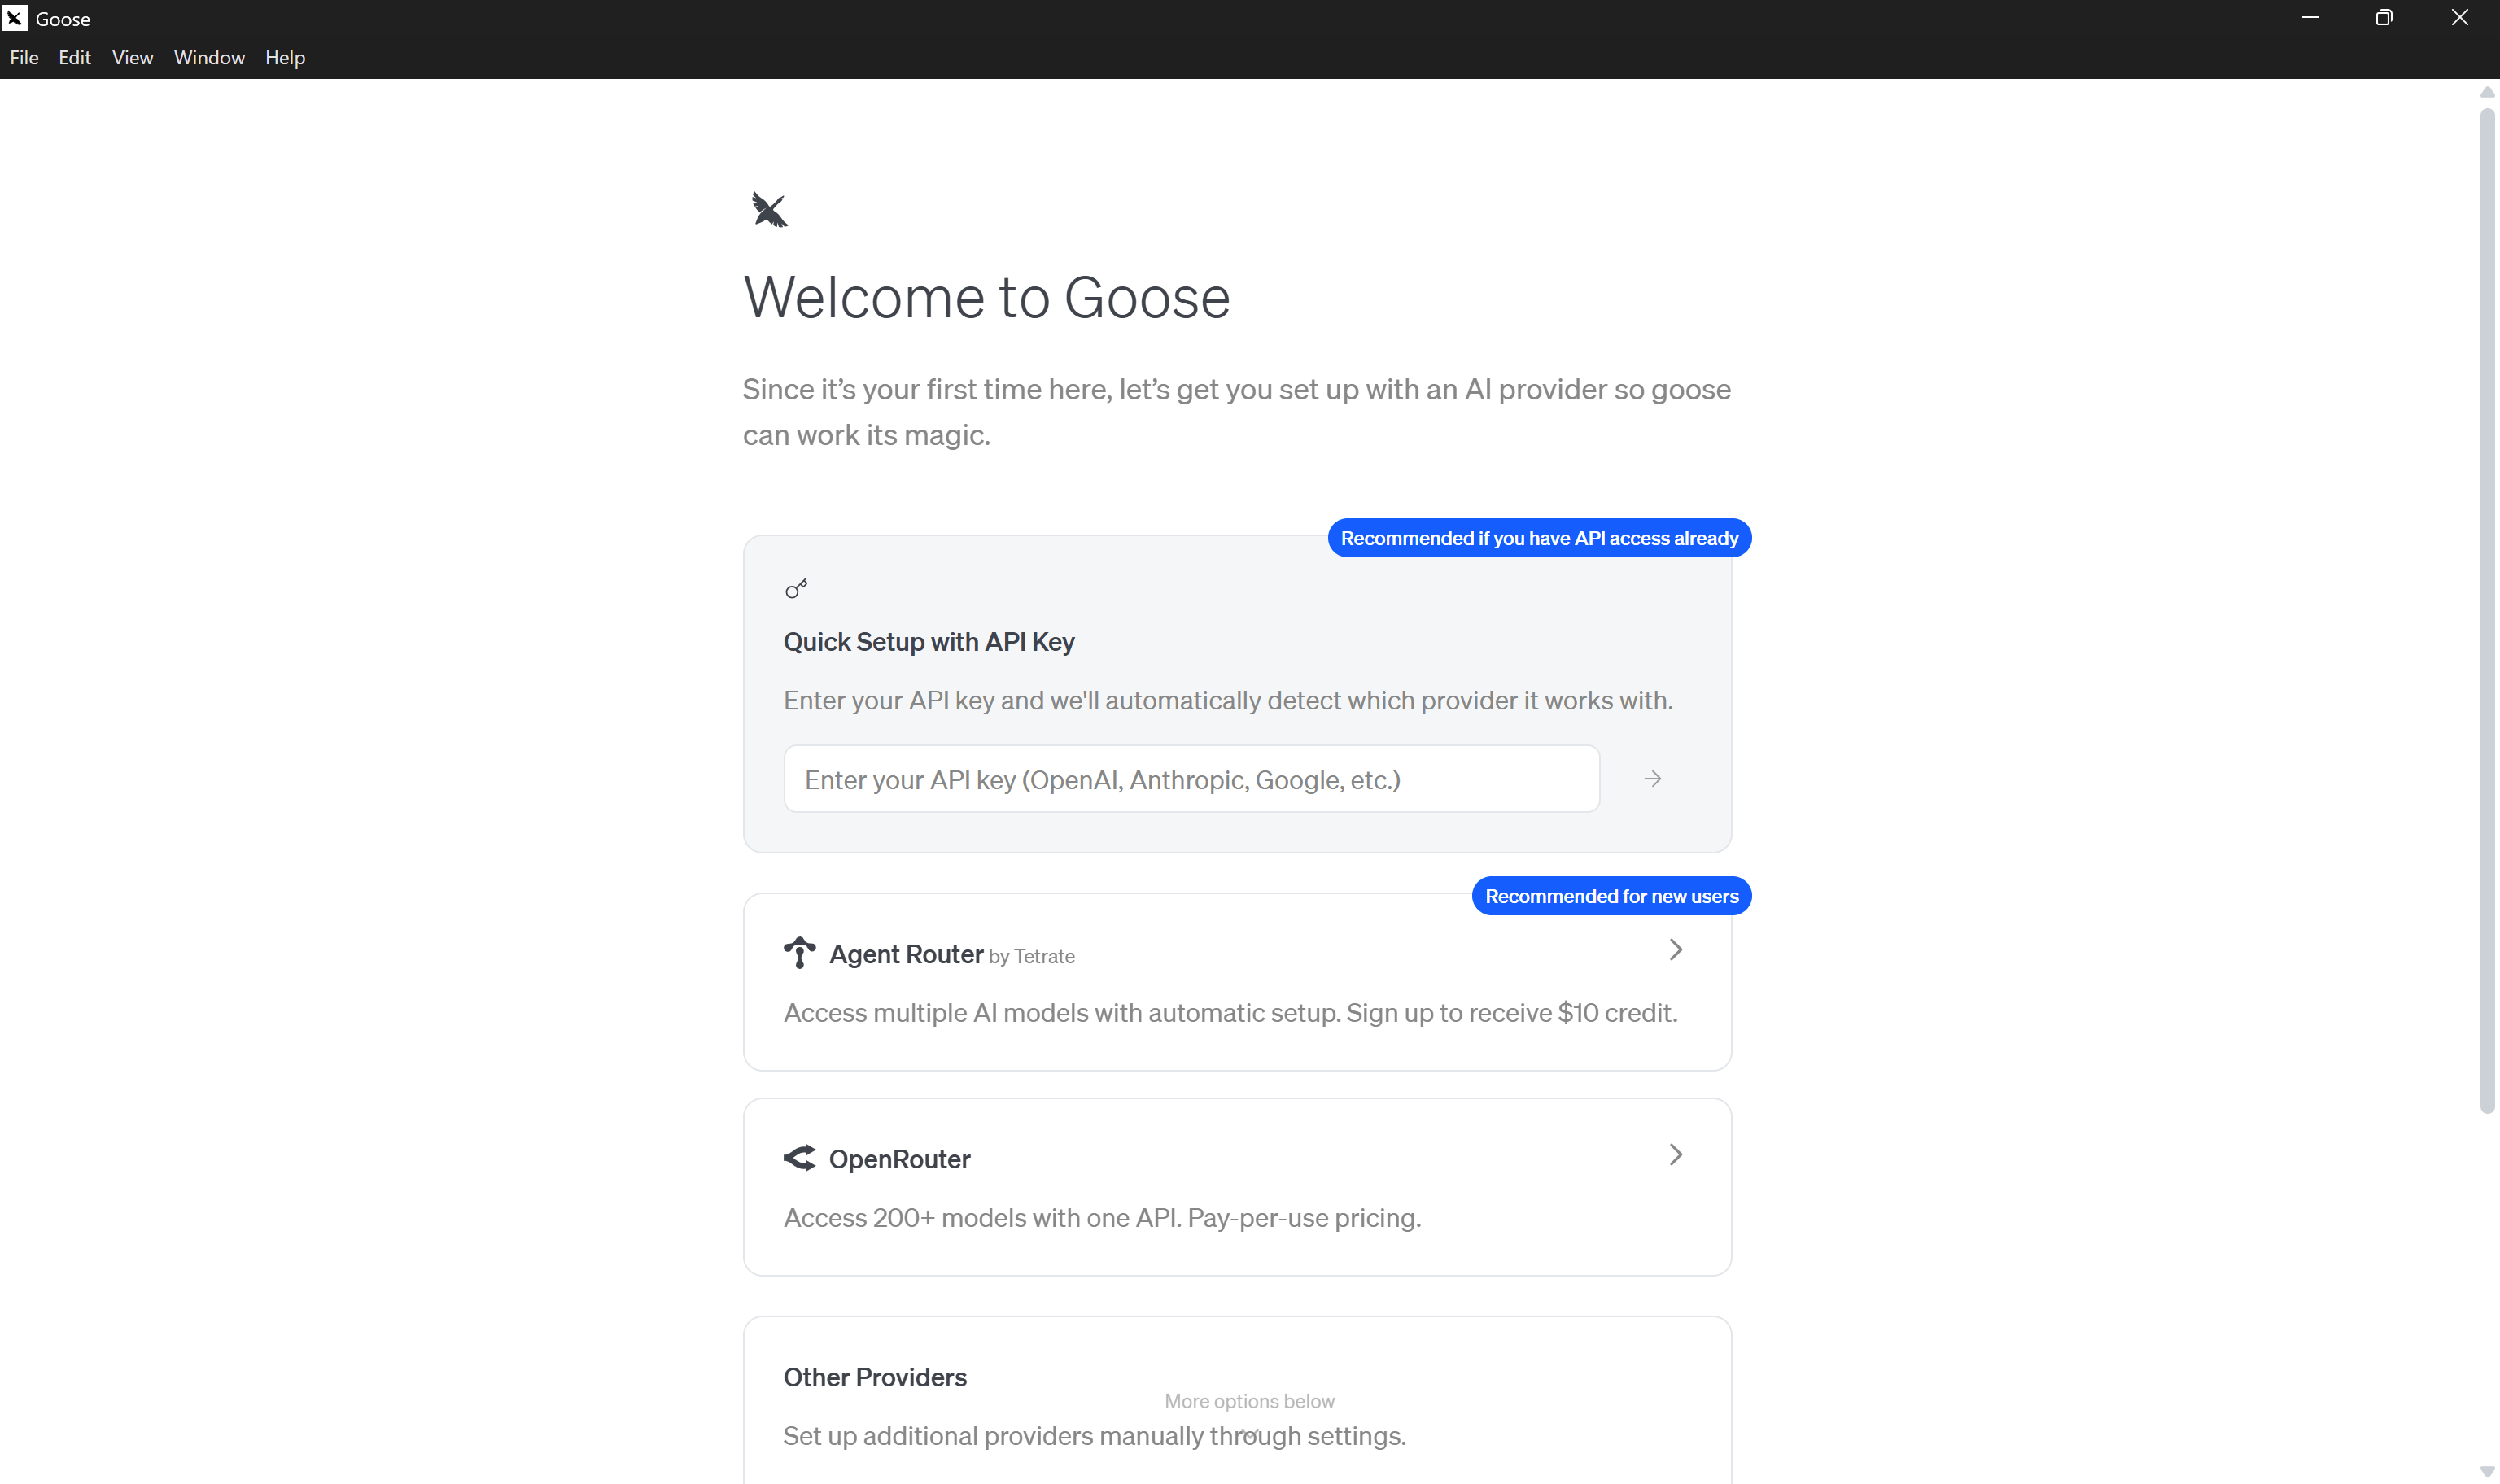This screenshot has width=2500, height=1484.
Task: Open the File menu
Action: [24, 58]
